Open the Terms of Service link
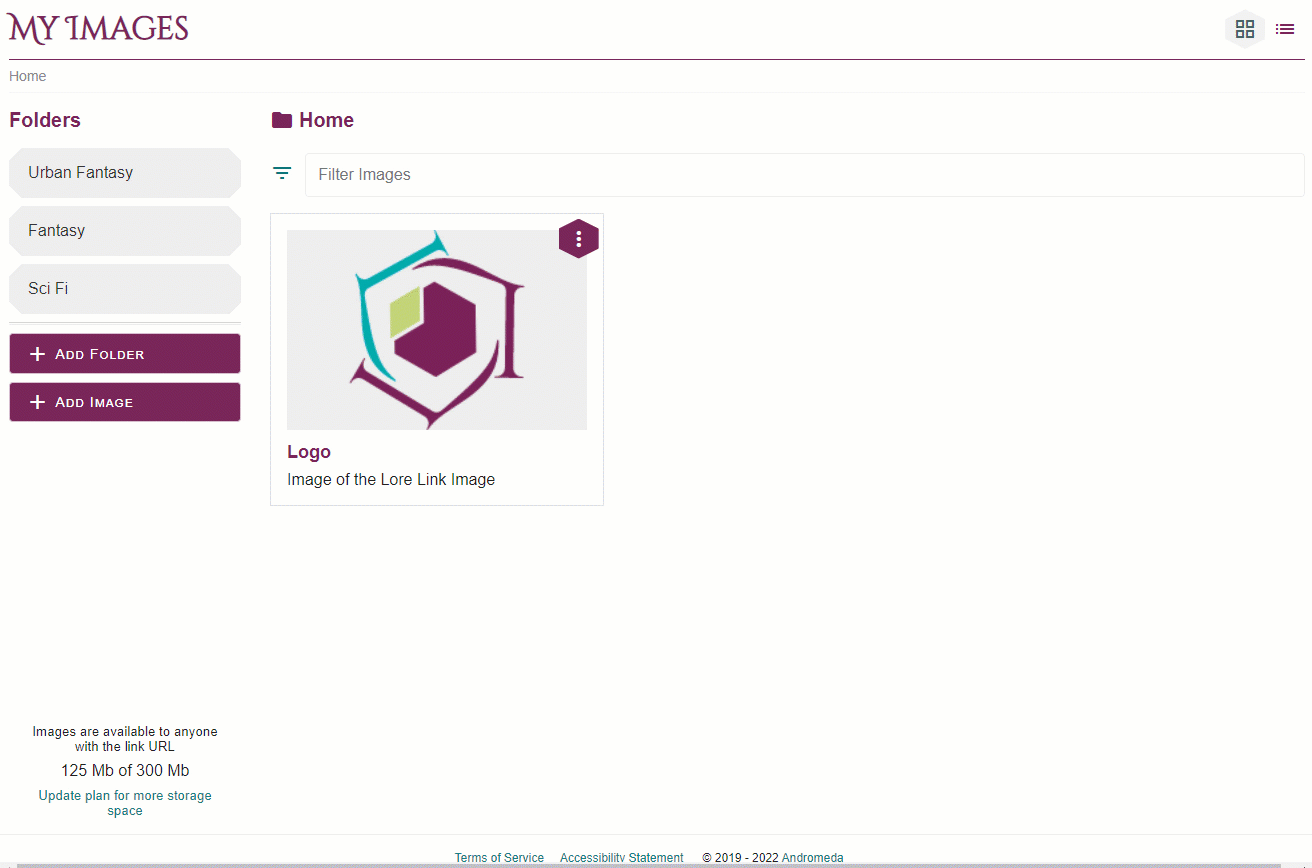The width and height of the screenshot is (1312, 868). coord(499,858)
